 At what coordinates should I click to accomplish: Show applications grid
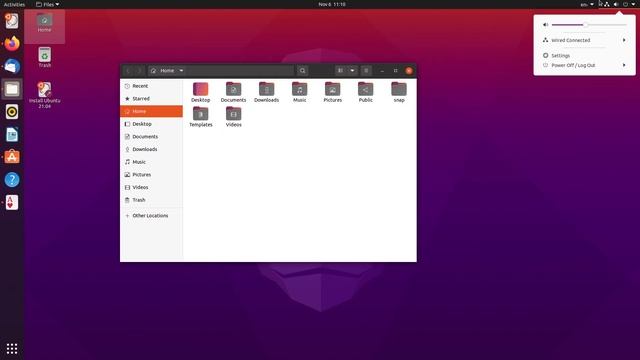pyautogui.click(x=12, y=348)
